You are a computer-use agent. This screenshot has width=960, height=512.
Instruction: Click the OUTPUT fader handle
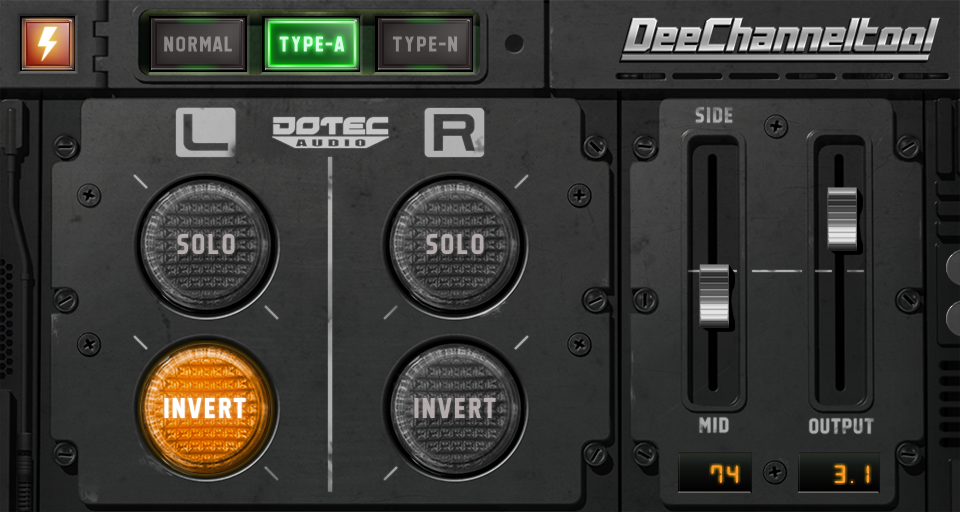(x=842, y=219)
